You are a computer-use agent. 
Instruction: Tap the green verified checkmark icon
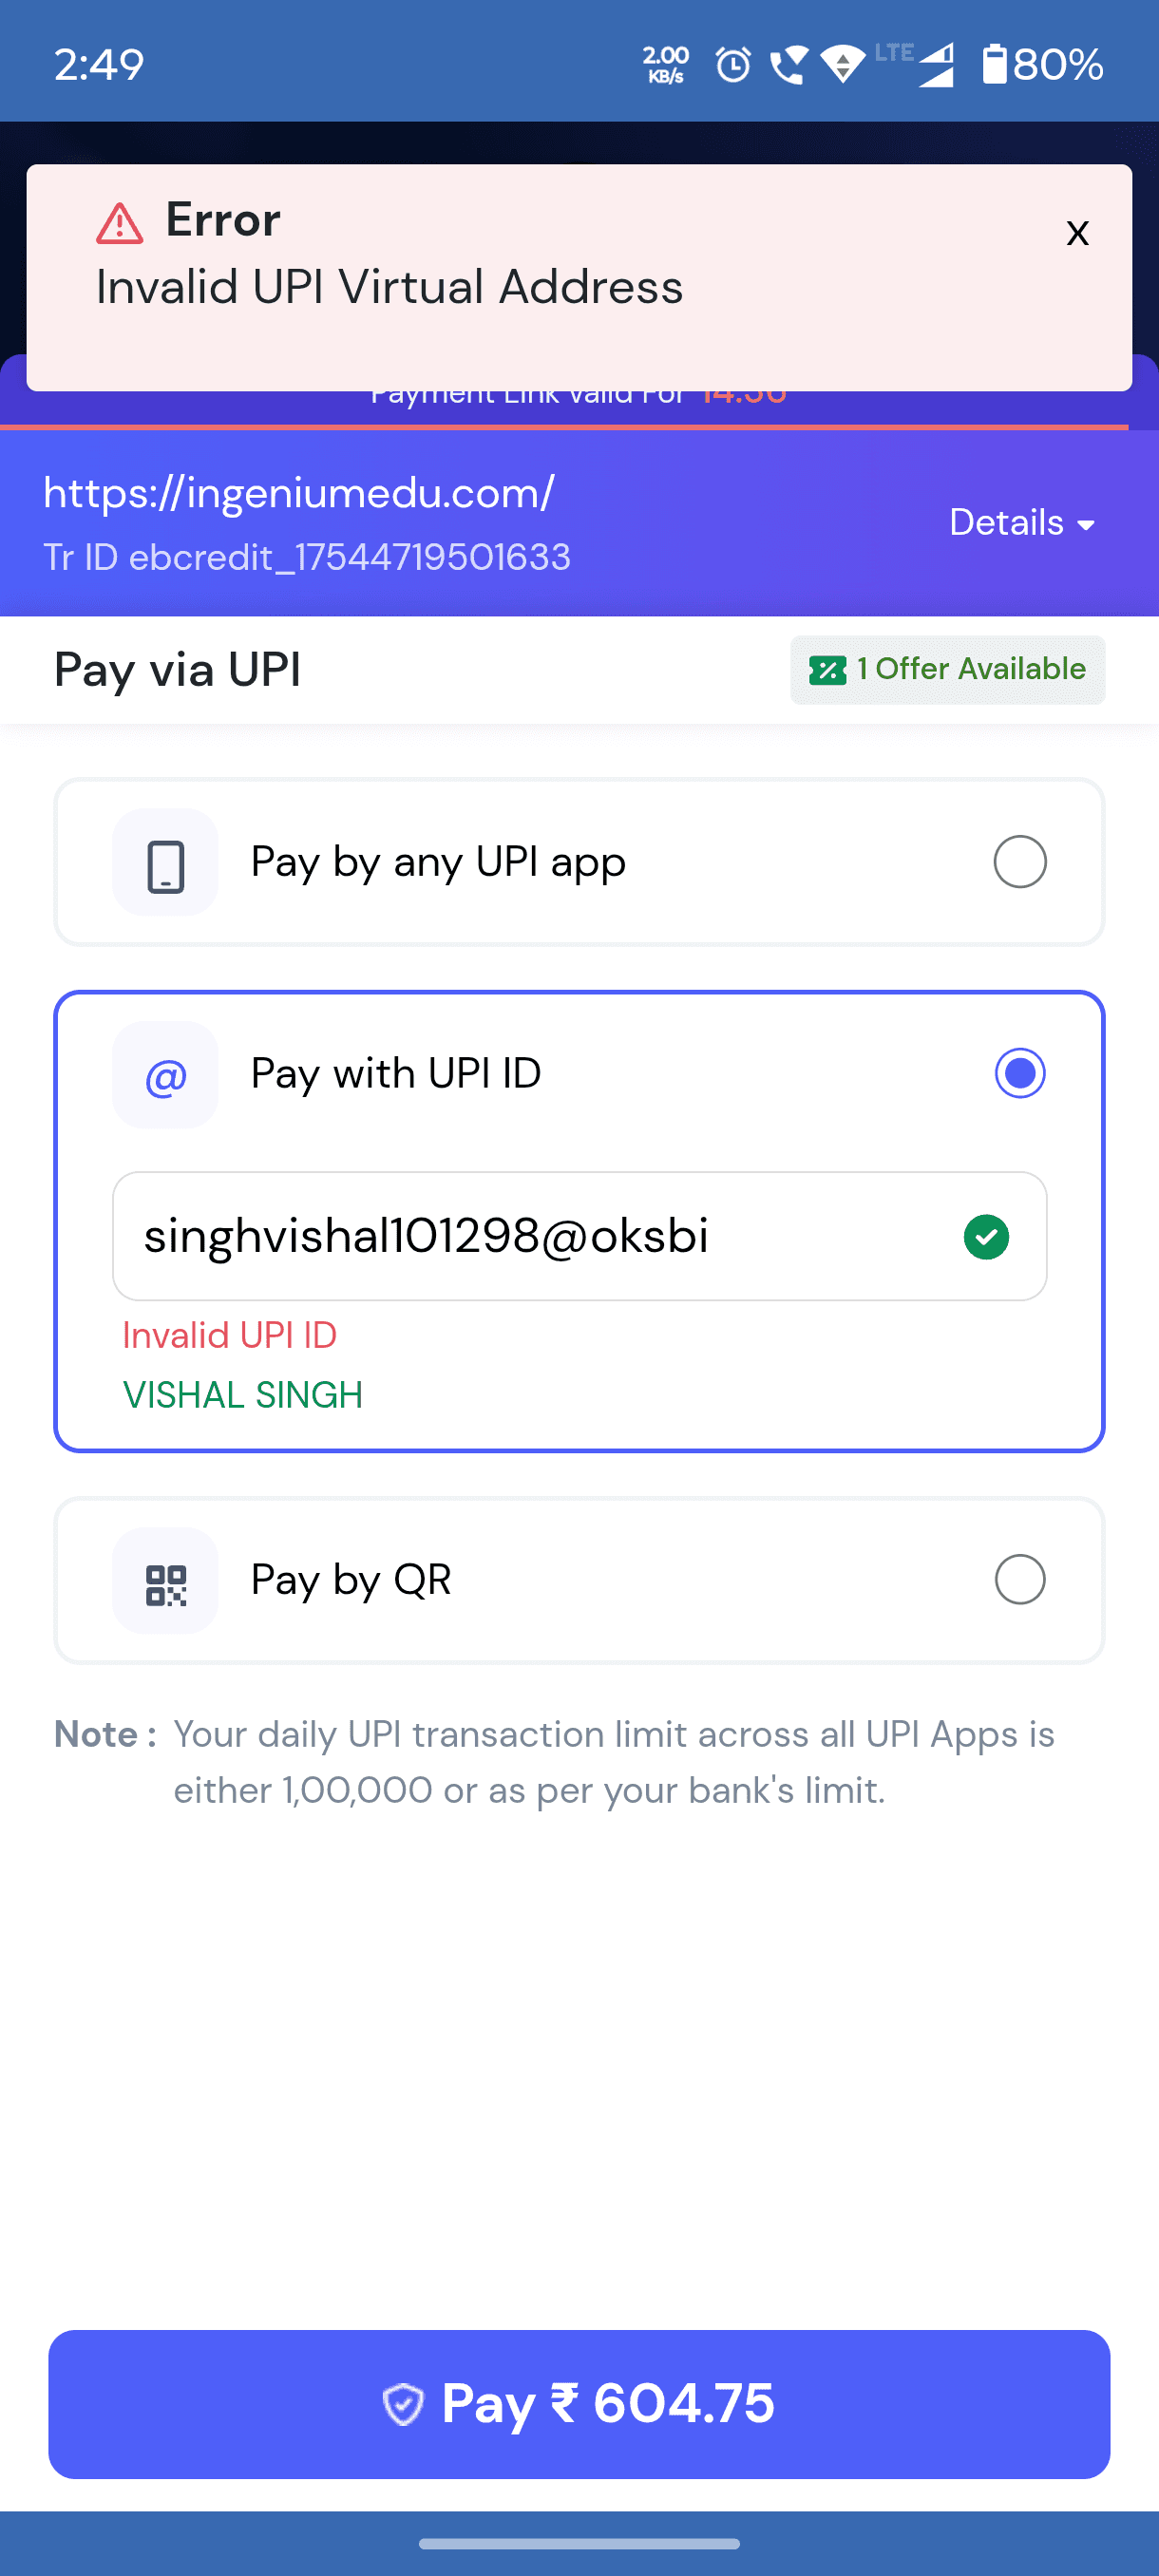coord(986,1237)
